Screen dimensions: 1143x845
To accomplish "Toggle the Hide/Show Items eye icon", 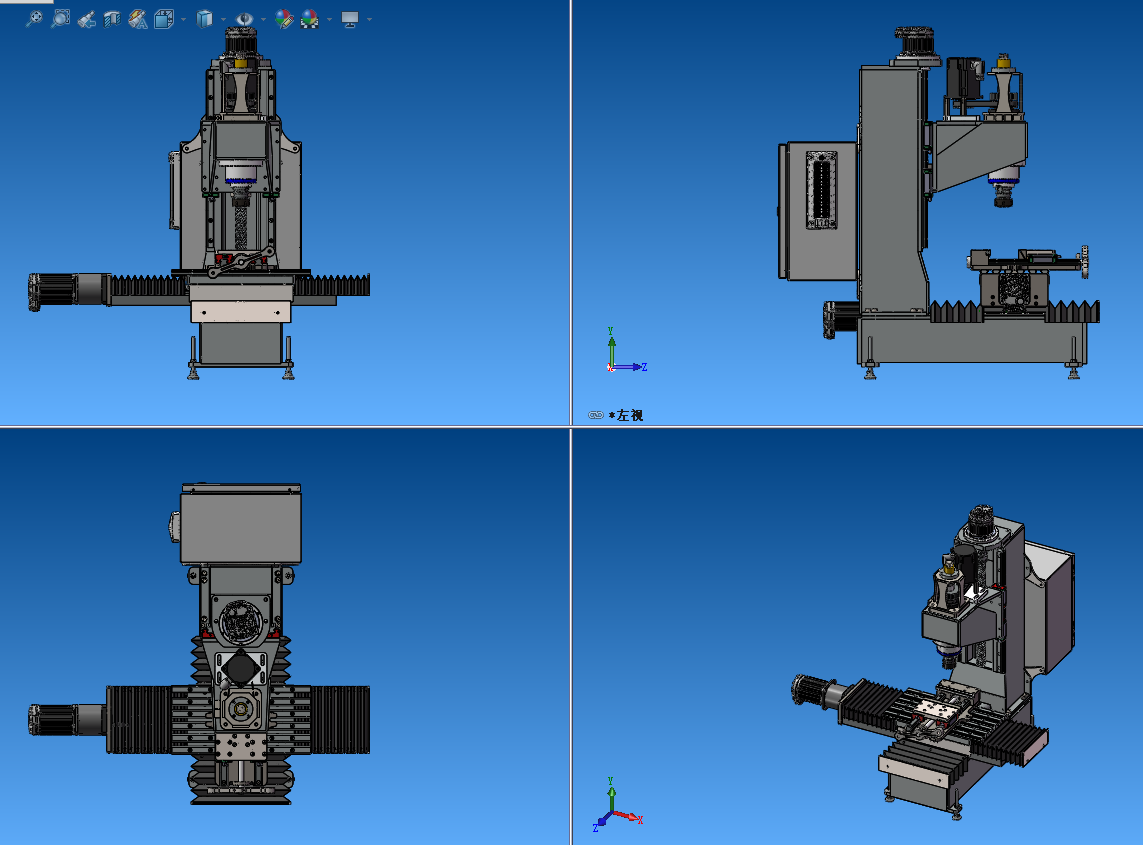I will (244, 18).
